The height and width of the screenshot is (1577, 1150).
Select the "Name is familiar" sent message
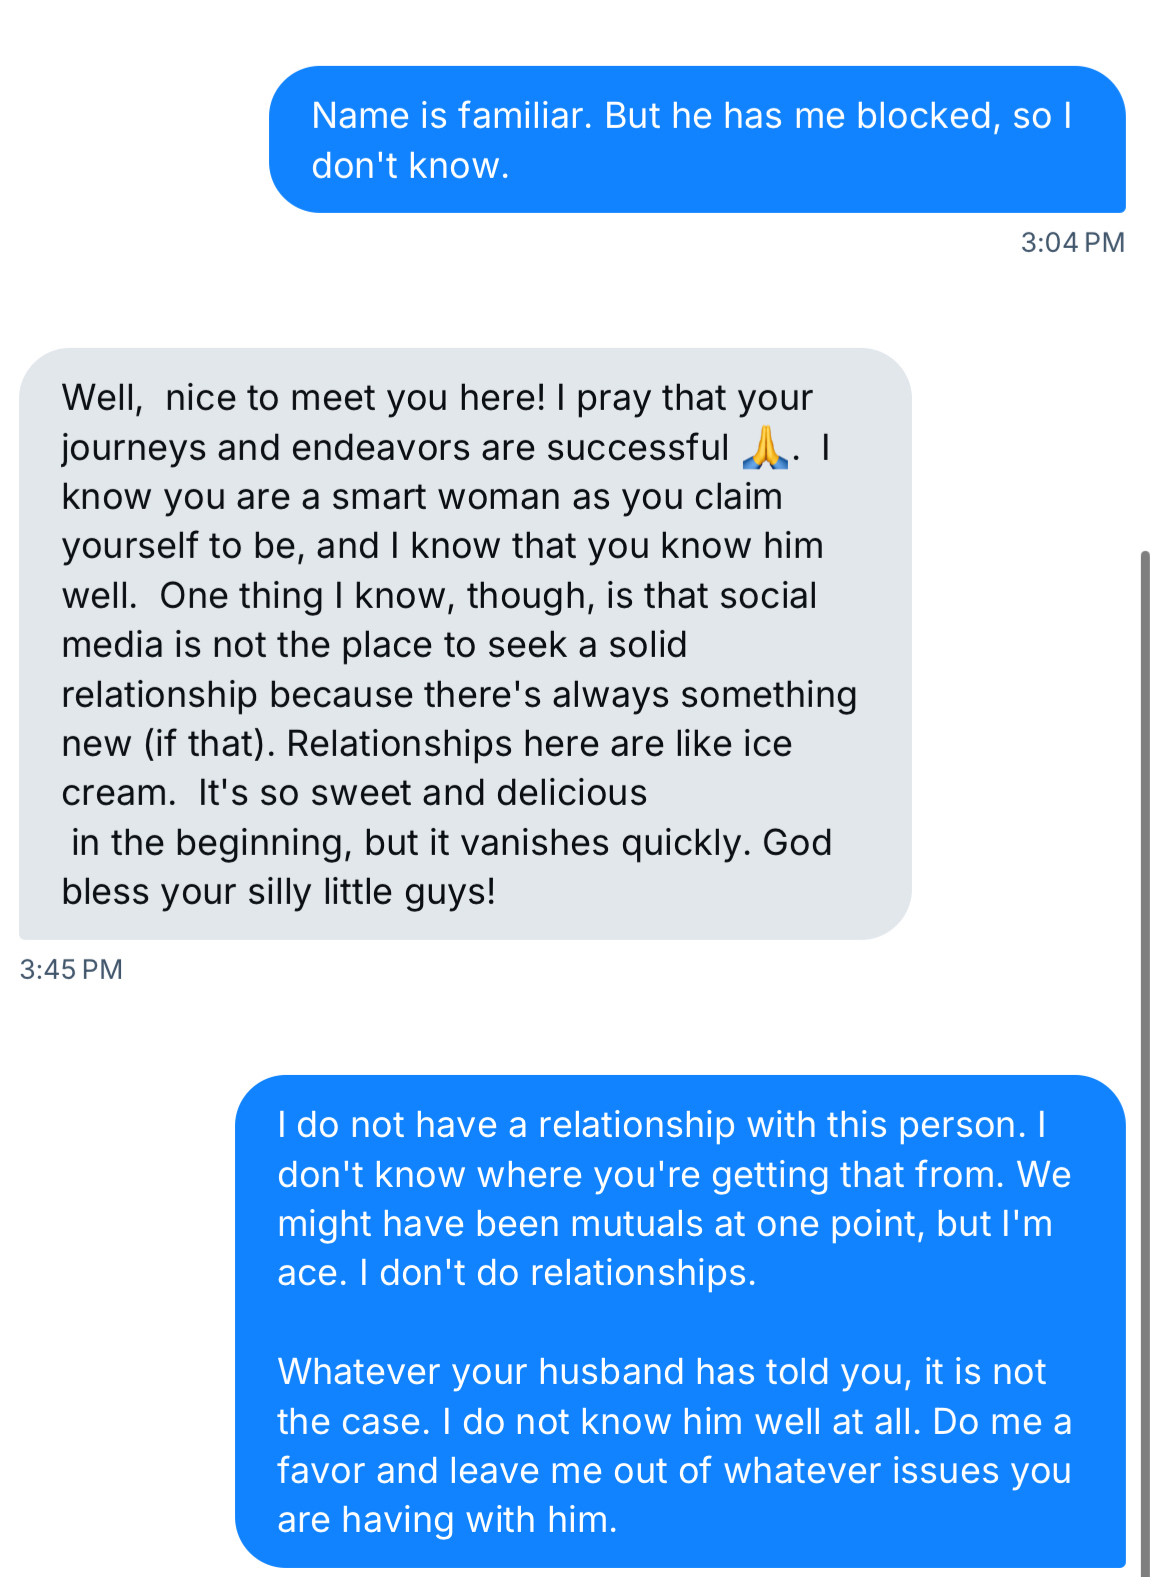click(x=696, y=139)
